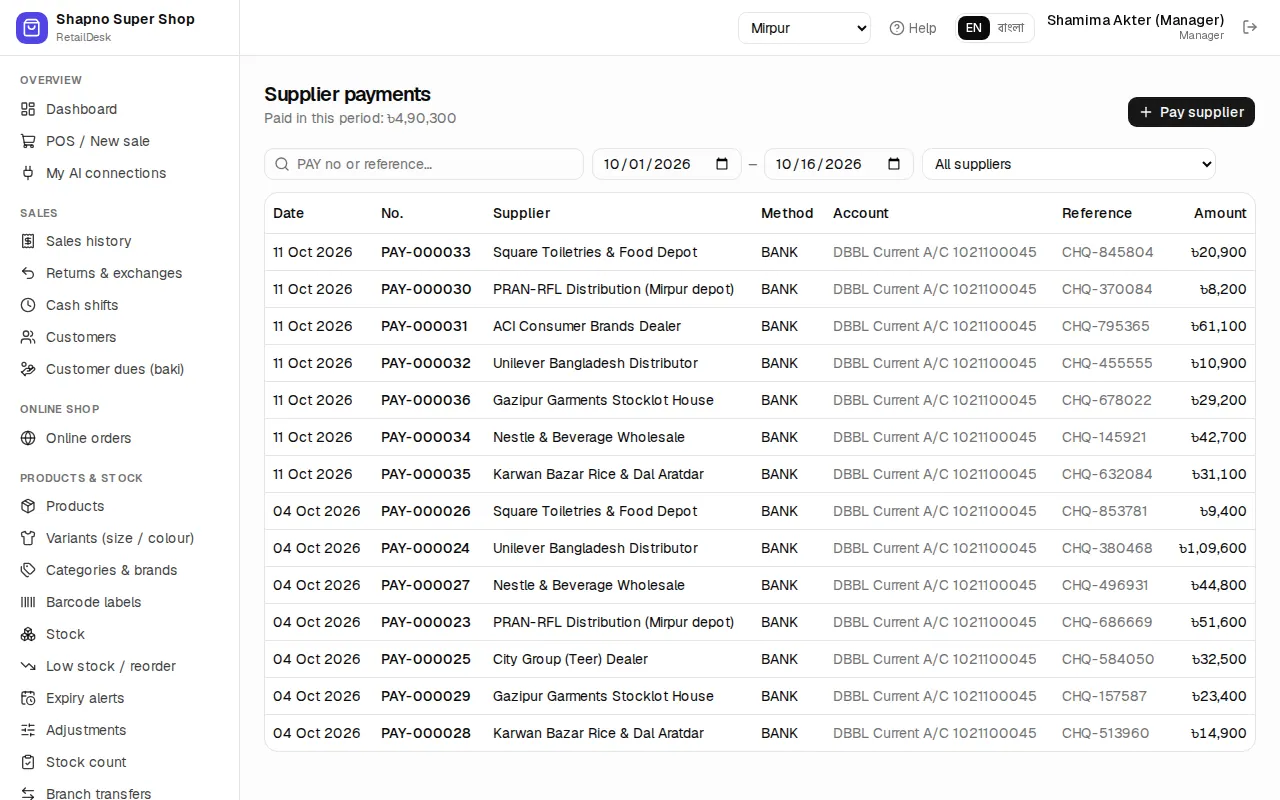
Task: Click the My AI connections plug icon
Action: click(x=28, y=173)
